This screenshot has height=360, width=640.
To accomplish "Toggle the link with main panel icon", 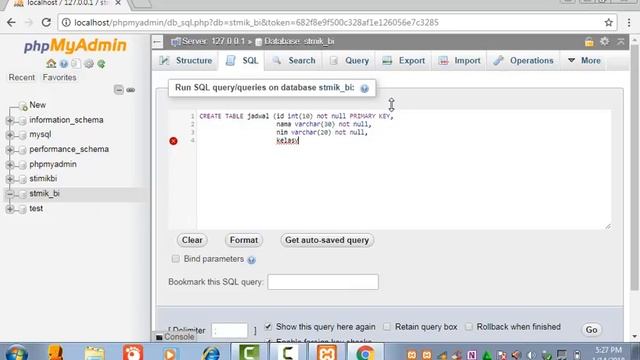I will [x=131, y=90].
